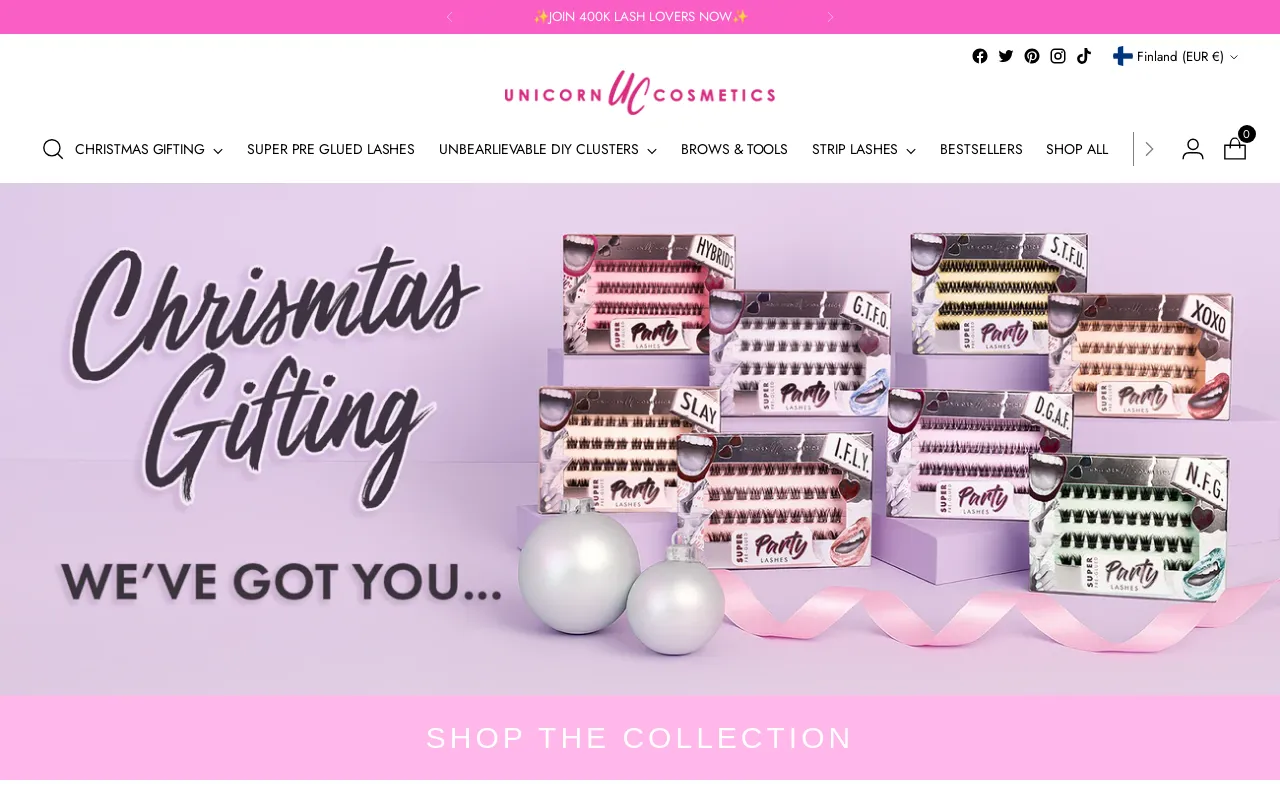The image size is (1280, 800).
Task: Advance navigation menu with right arrow
Action: (x=1149, y=149)
